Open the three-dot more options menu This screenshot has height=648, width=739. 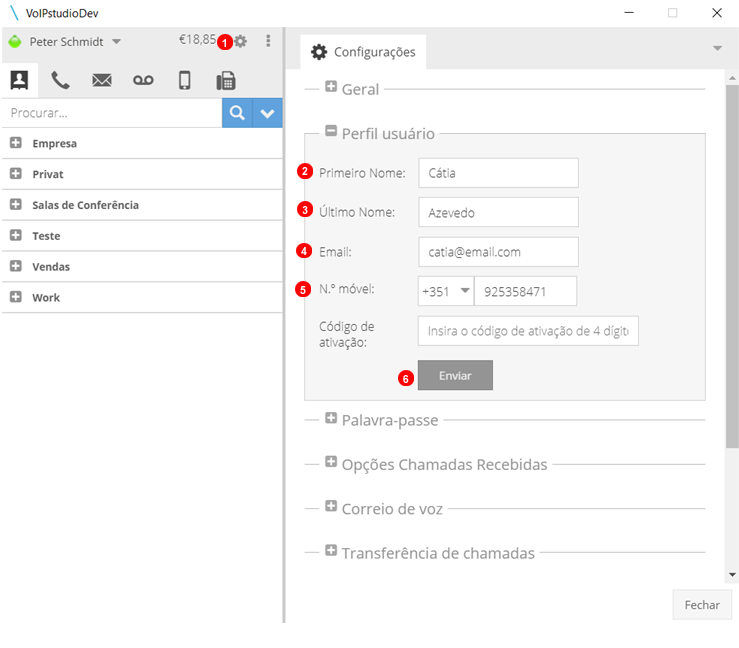[x=268, y=41]
